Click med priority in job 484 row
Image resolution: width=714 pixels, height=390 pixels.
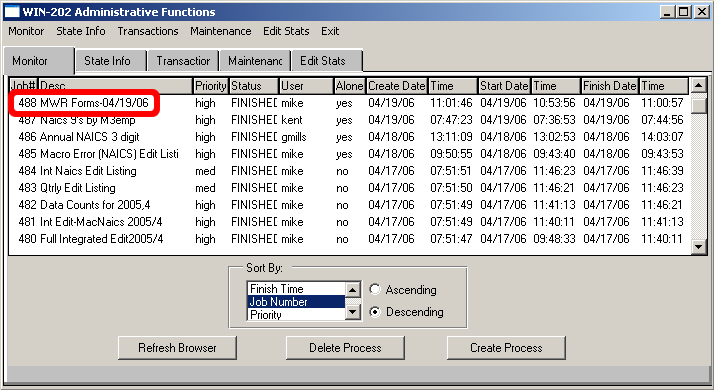tap(205, 171)
